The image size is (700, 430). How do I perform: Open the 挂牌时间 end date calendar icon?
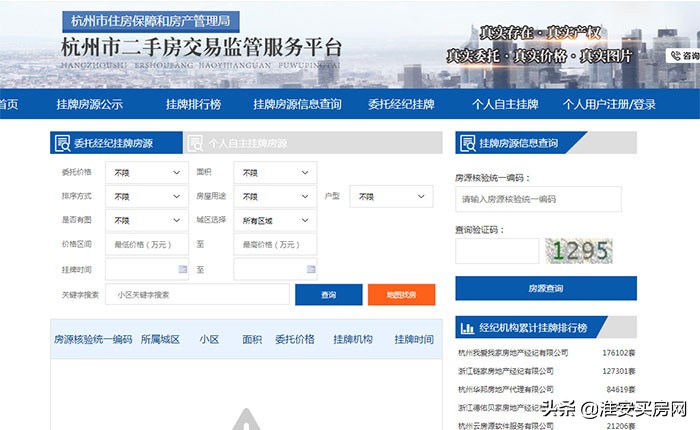[x=311, y=269]
